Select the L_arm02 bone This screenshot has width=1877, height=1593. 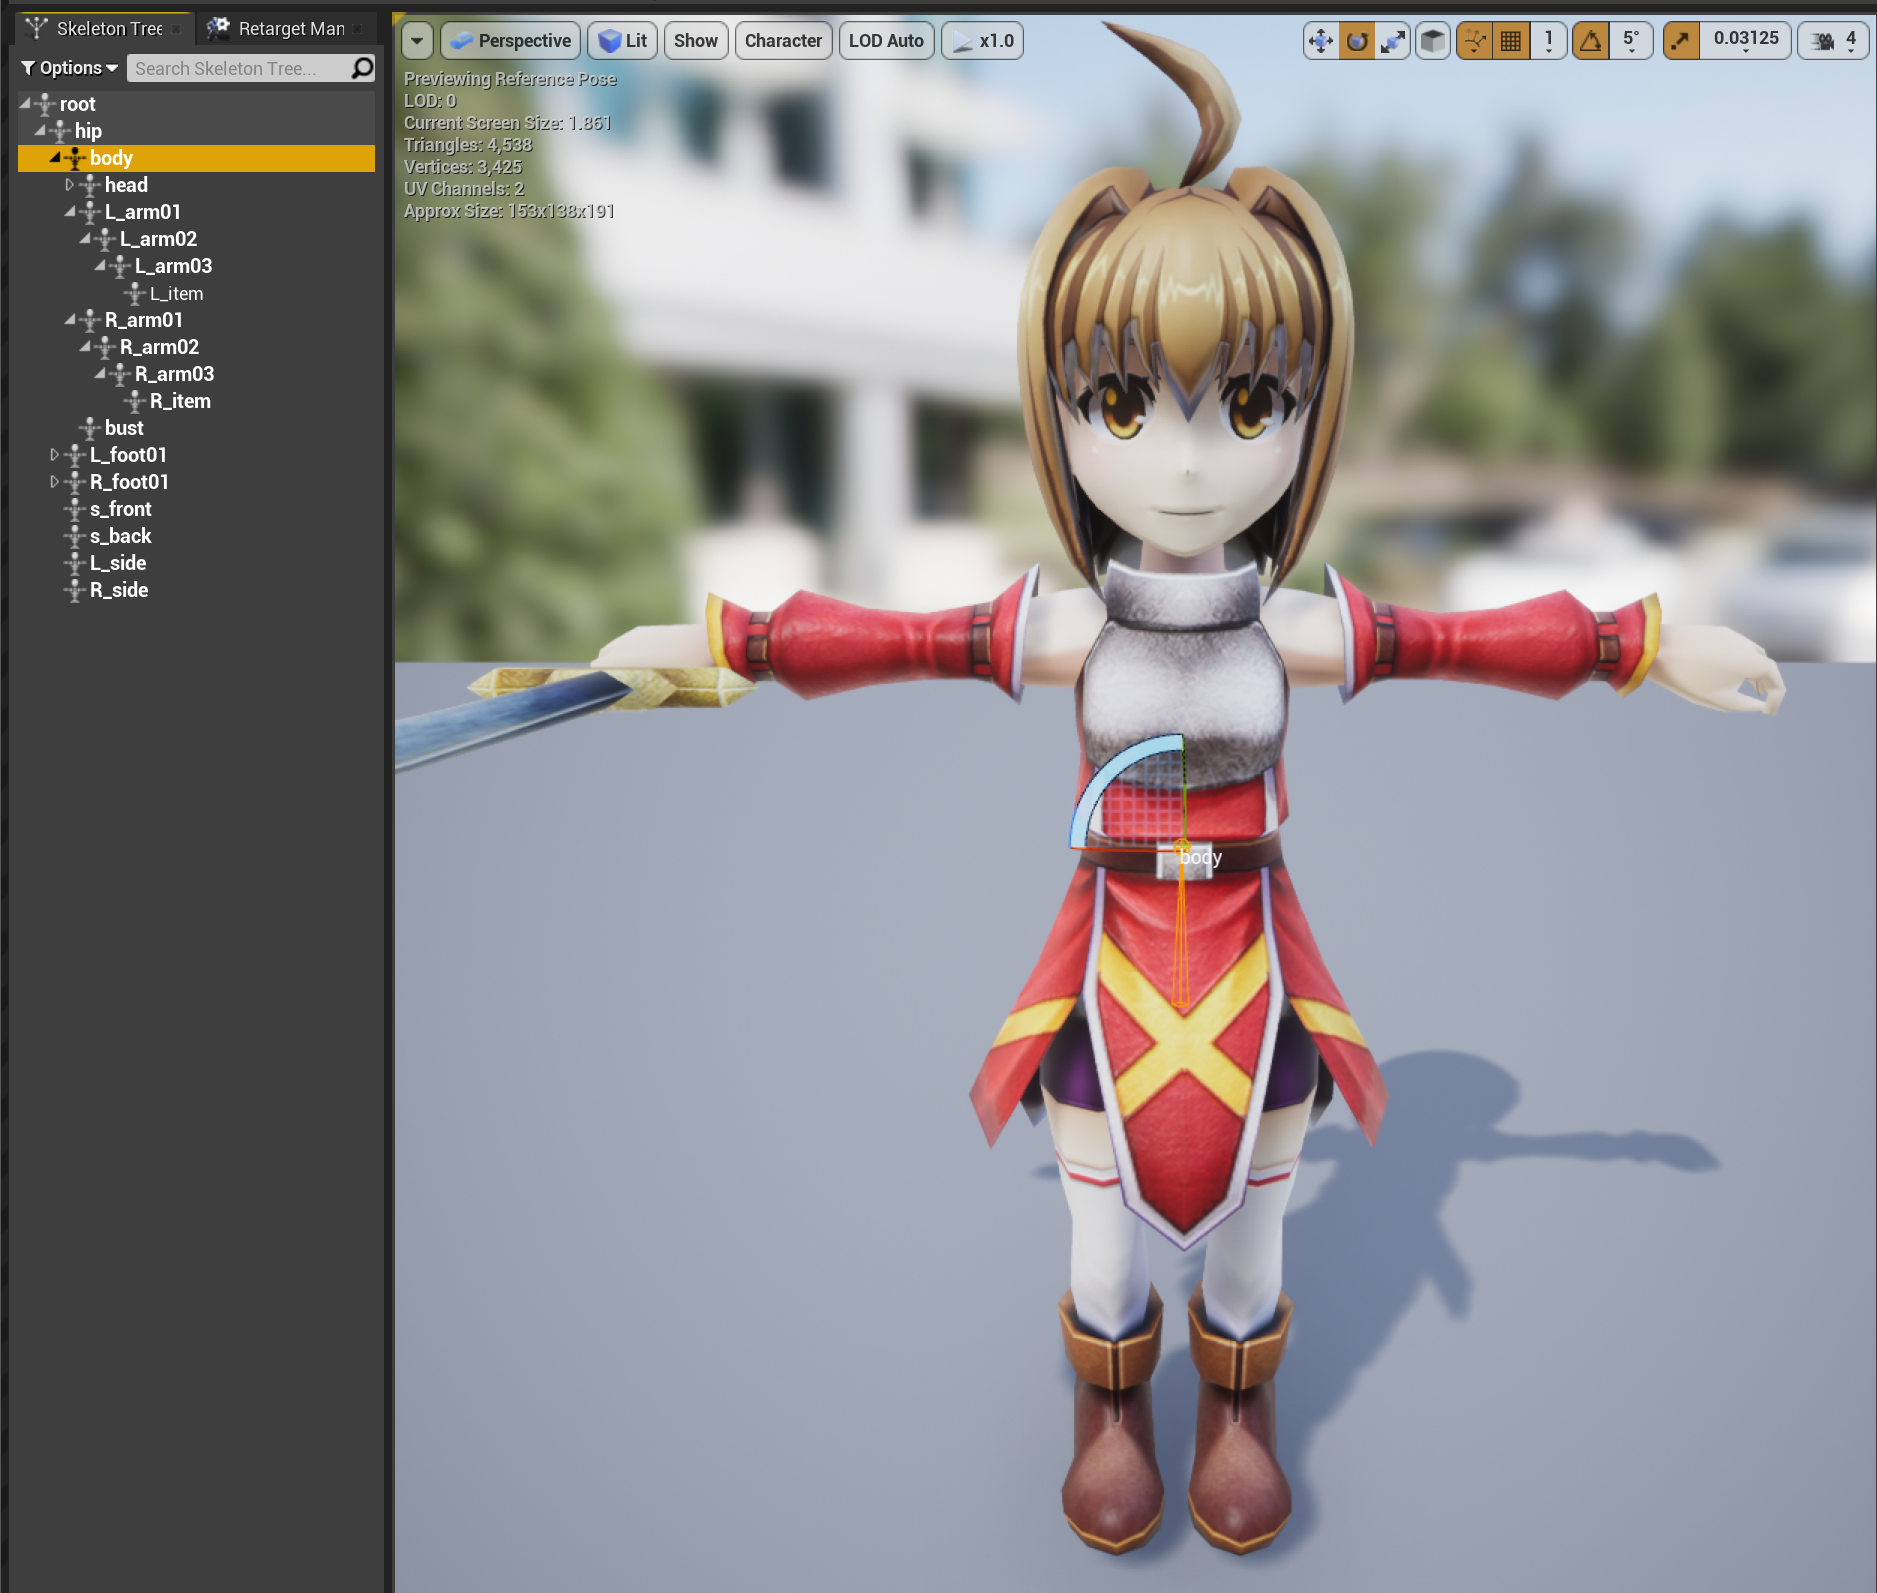pos(158,239)
